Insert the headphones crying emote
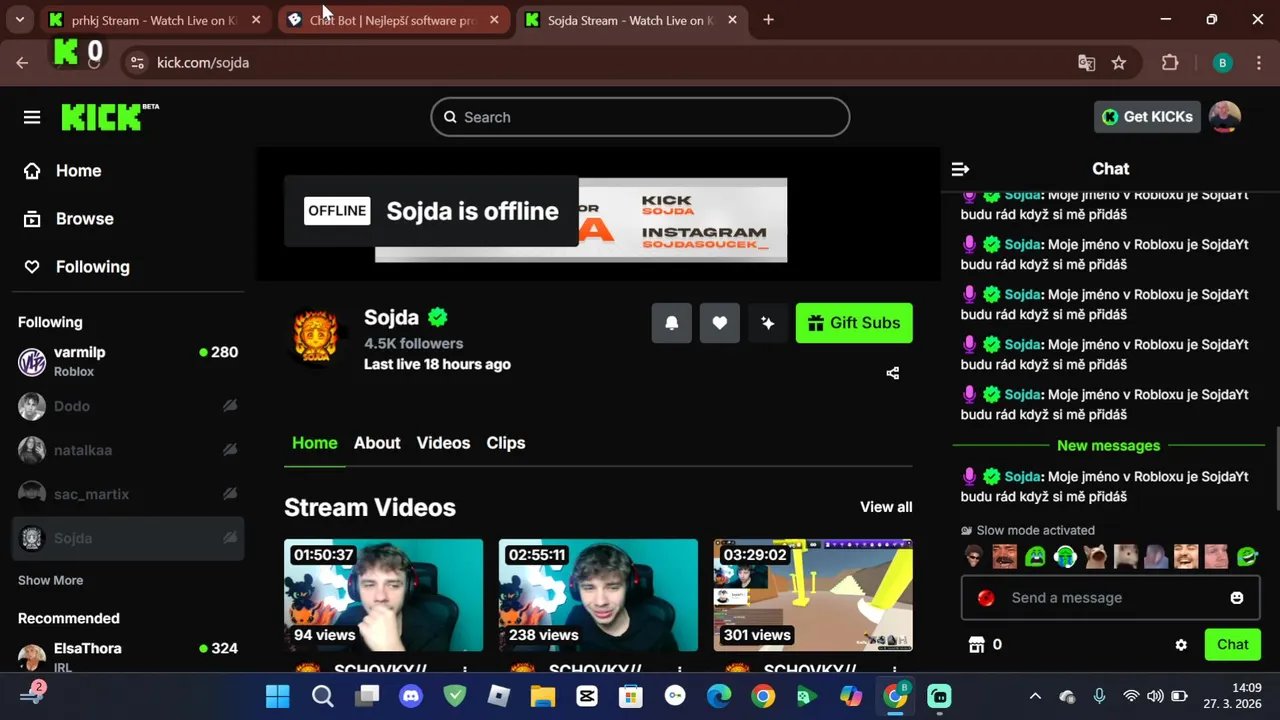 [x=1065, y=557]
